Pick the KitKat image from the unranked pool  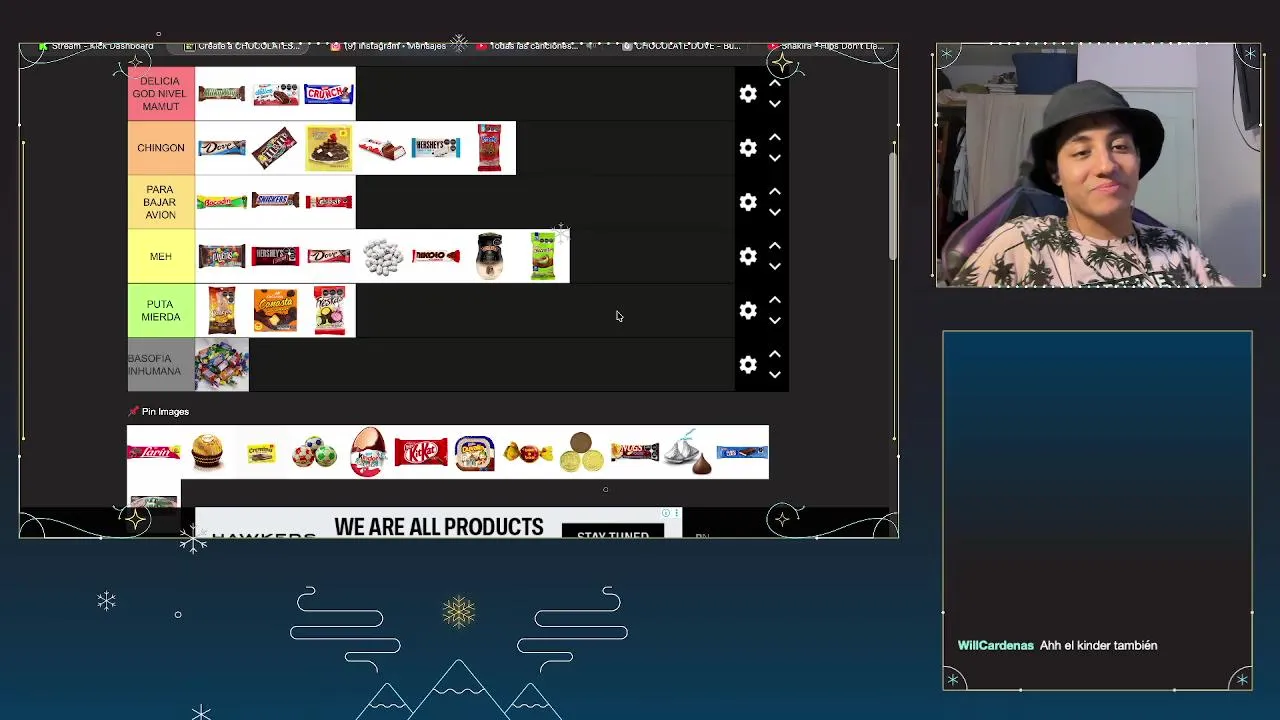[x=421, y=452]
